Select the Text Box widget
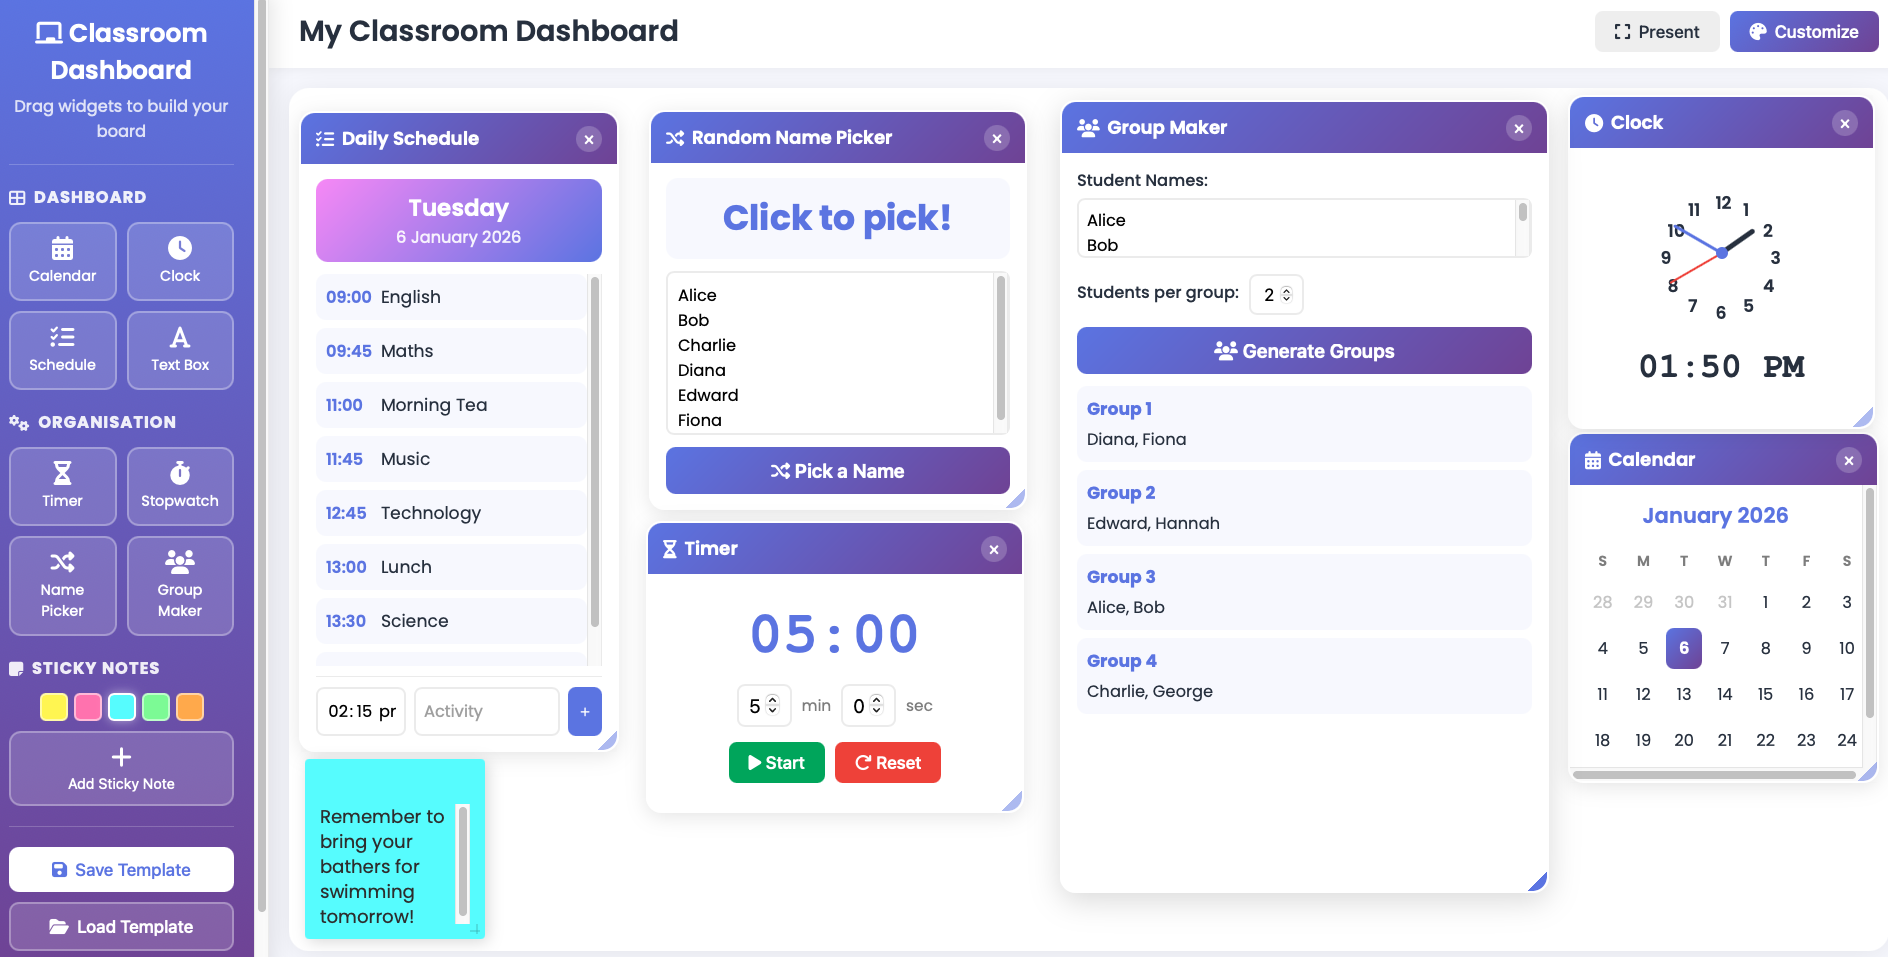The height and width of the screenshot is (957, 1888). (180, 350)
